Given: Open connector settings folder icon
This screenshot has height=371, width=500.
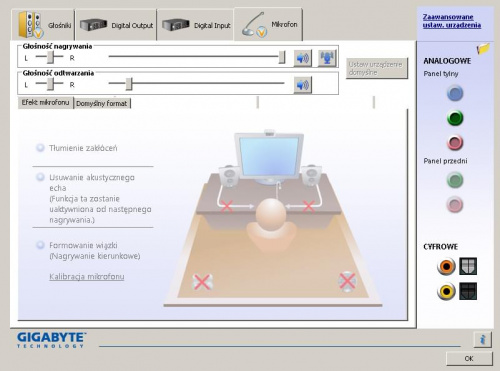Looking at the screenshot, I should 483,49.
